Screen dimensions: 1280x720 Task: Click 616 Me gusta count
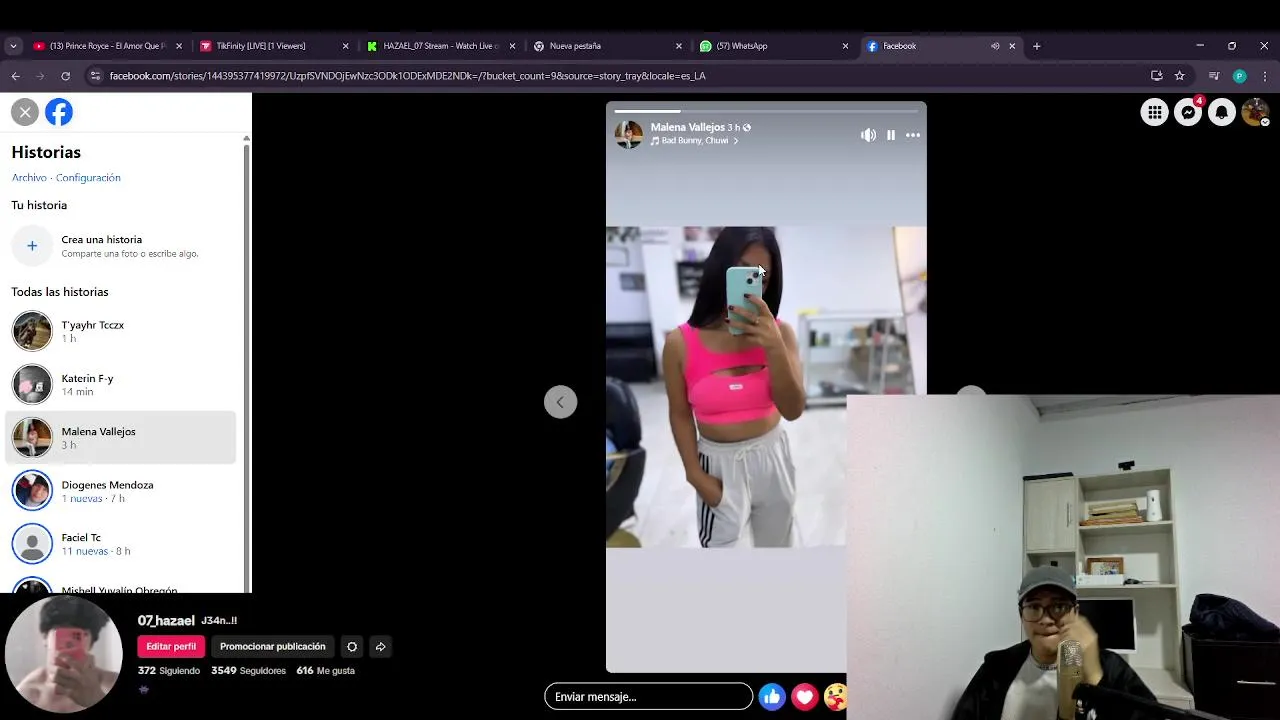pos(326,671)
